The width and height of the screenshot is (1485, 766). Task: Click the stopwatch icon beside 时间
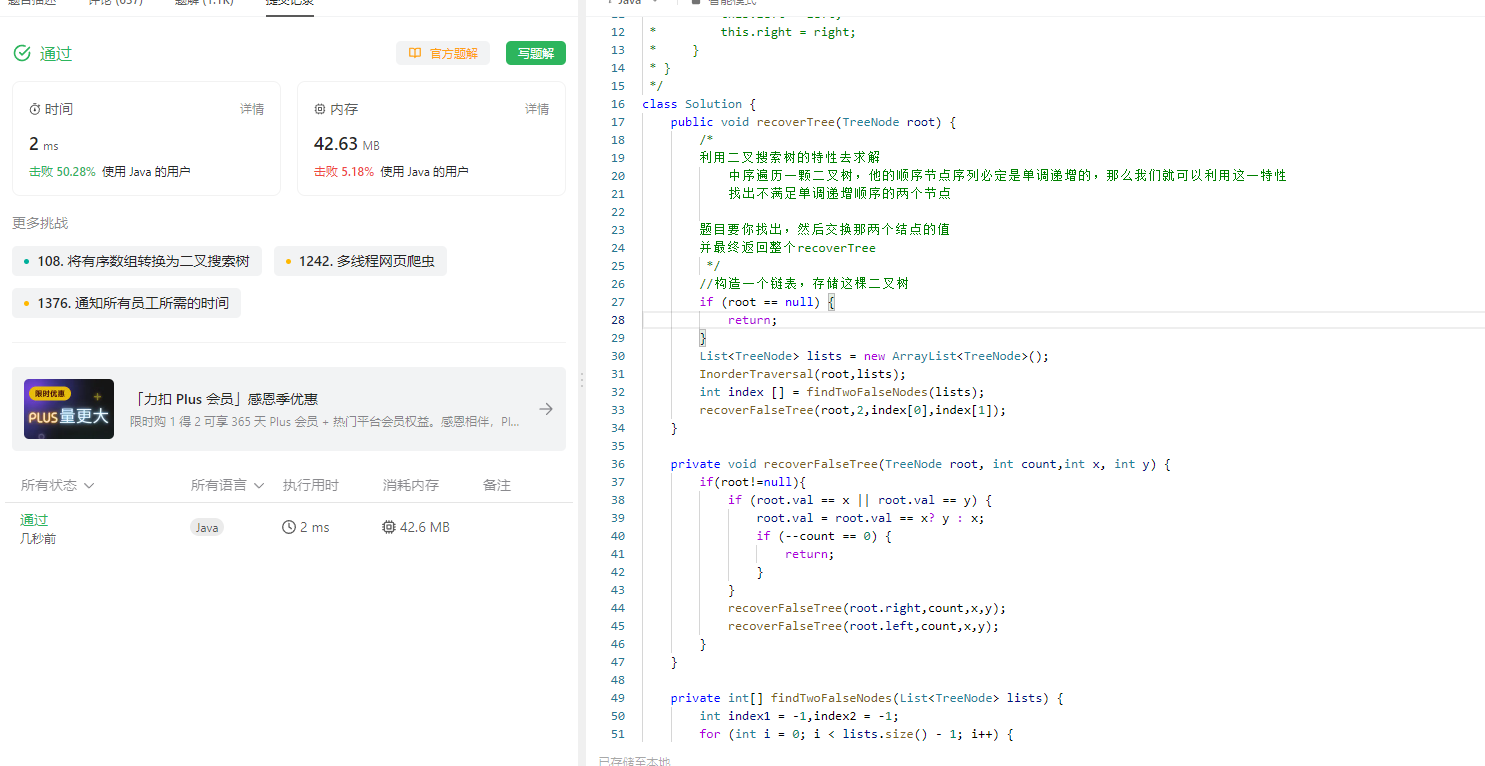(35, 109)
